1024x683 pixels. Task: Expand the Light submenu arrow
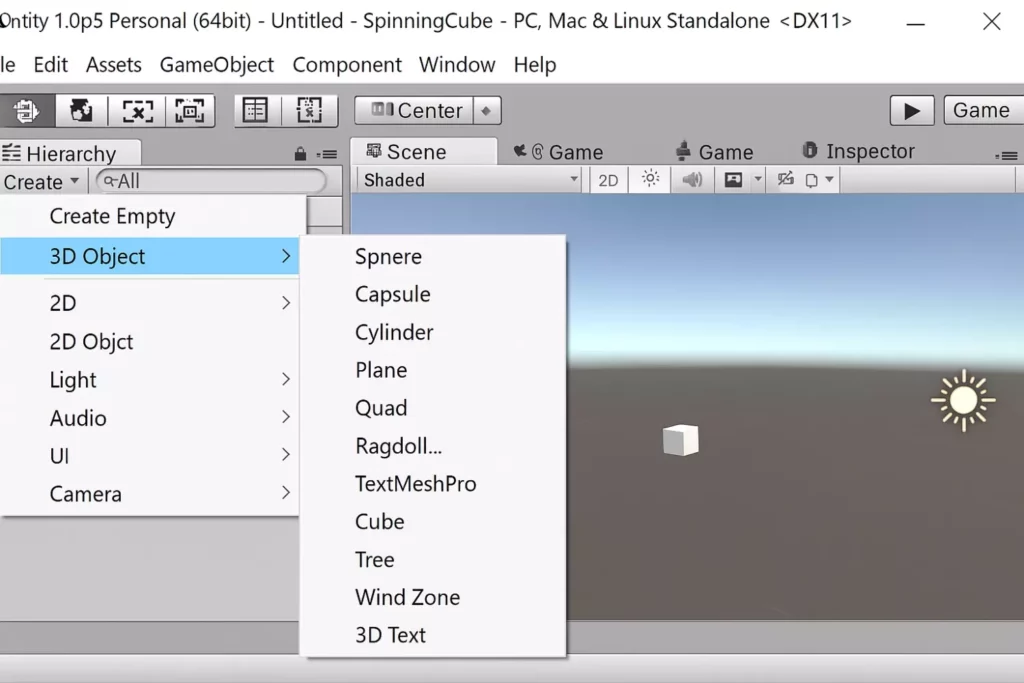(x=286, y=379)
